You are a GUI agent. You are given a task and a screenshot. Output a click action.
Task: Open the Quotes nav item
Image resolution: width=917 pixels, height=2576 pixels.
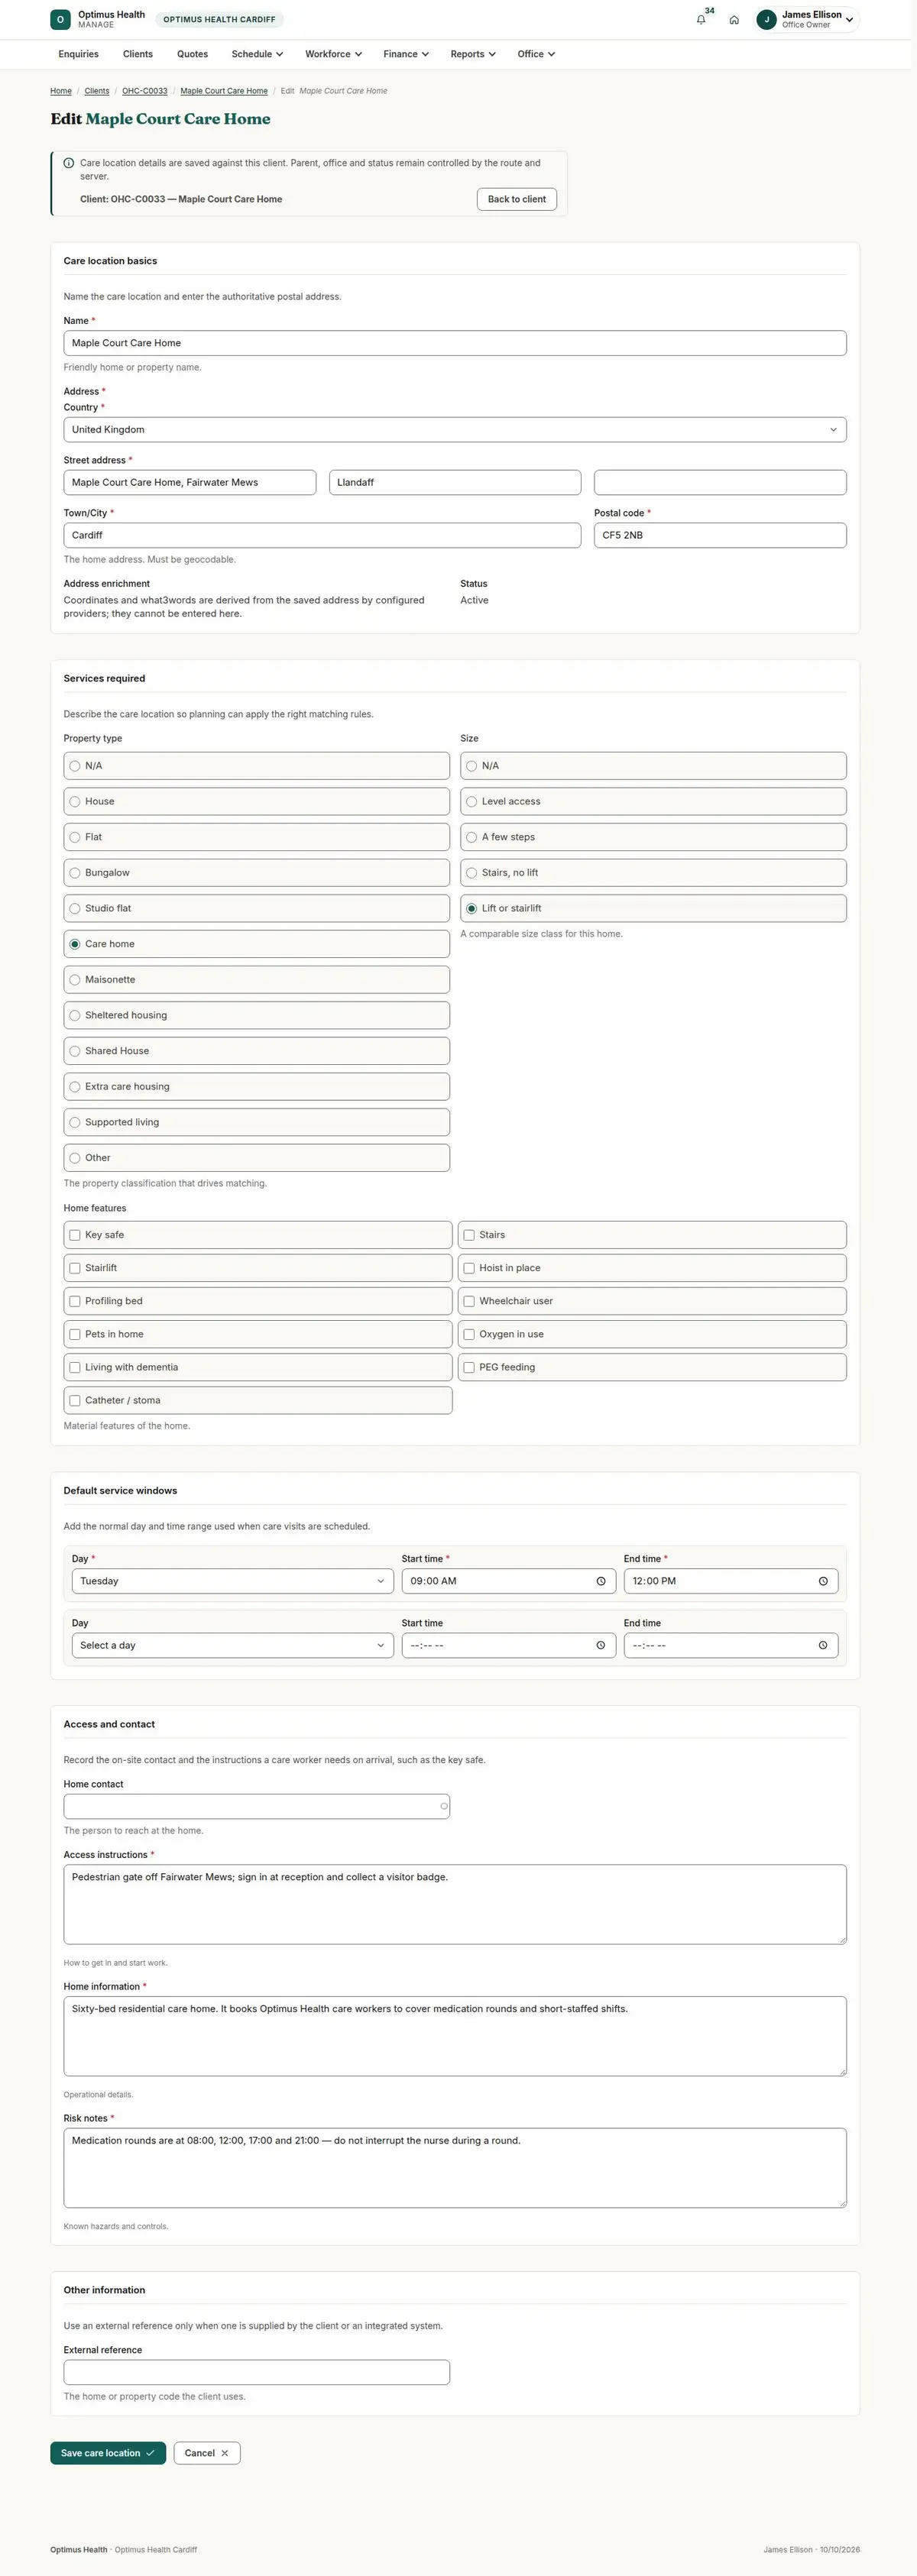tap(192, 54)
